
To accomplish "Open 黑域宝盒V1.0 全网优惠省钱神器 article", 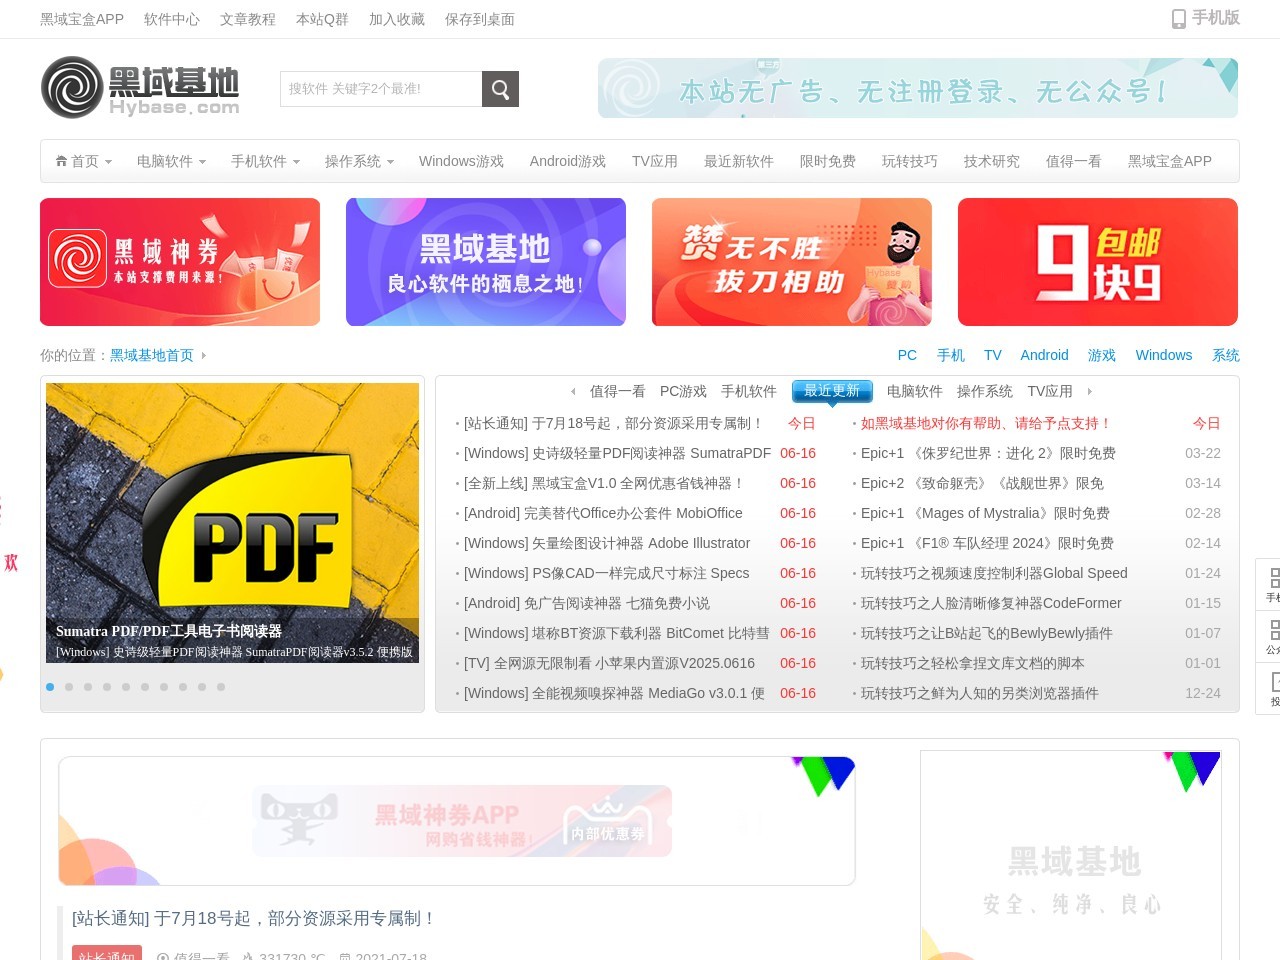I will pyautogui.click(x=604, y=483).
